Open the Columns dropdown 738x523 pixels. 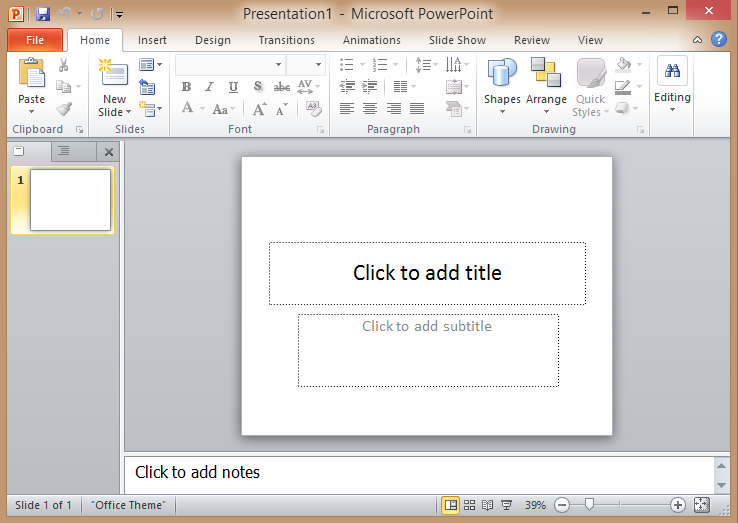pos(405,87)
